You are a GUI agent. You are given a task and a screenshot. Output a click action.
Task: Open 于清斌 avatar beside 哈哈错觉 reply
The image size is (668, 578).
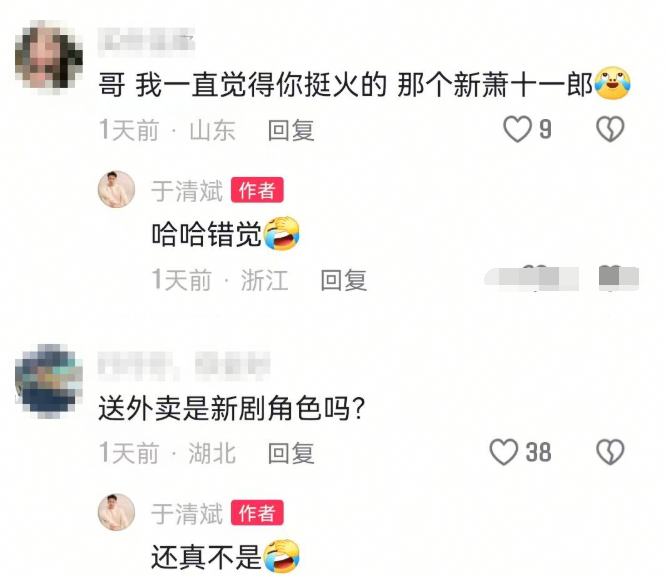point(116,189)
